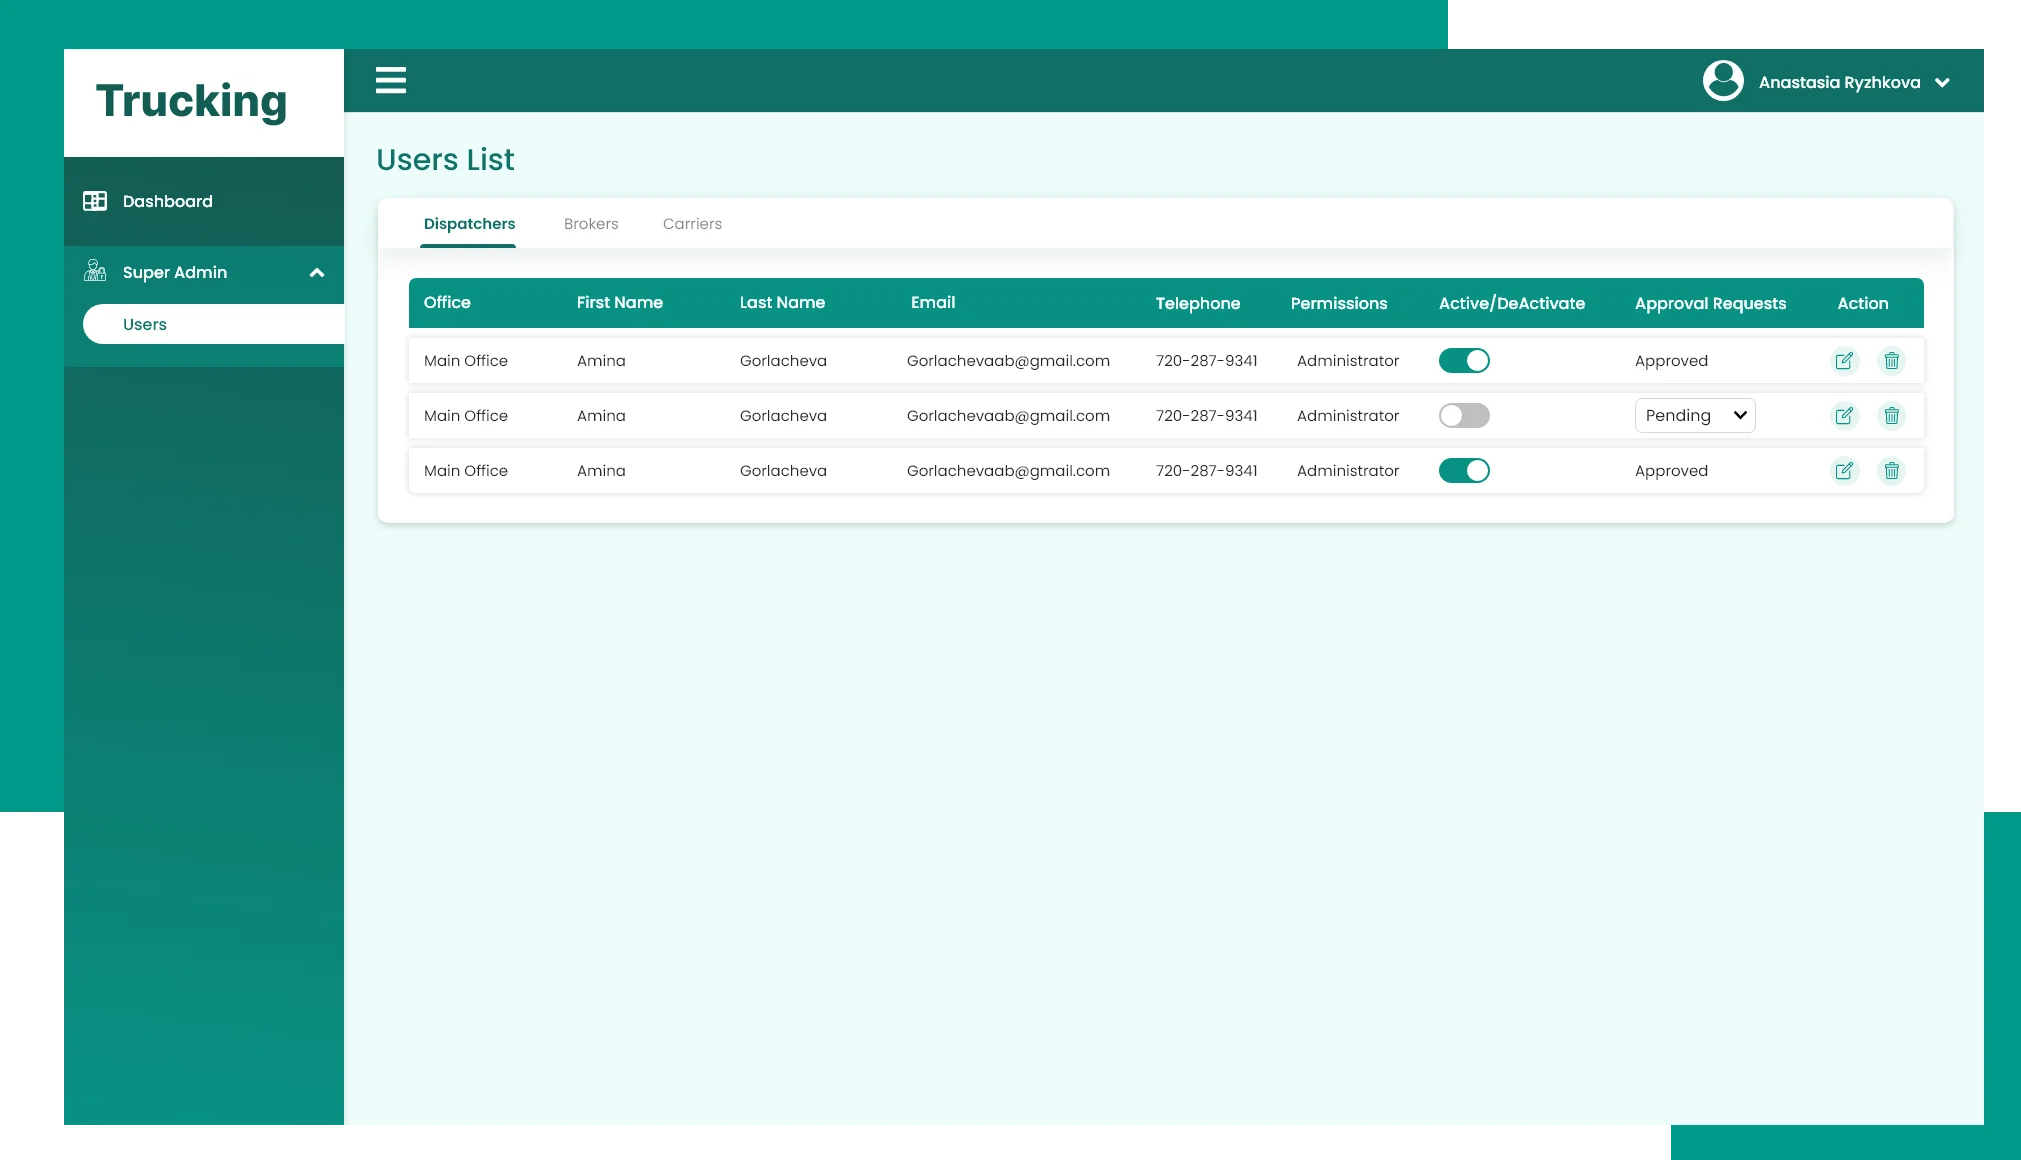This screenshot has width=2021, height=1160.
Task: Click the Approval Requests column header
Action: (x=1710, y=303)
